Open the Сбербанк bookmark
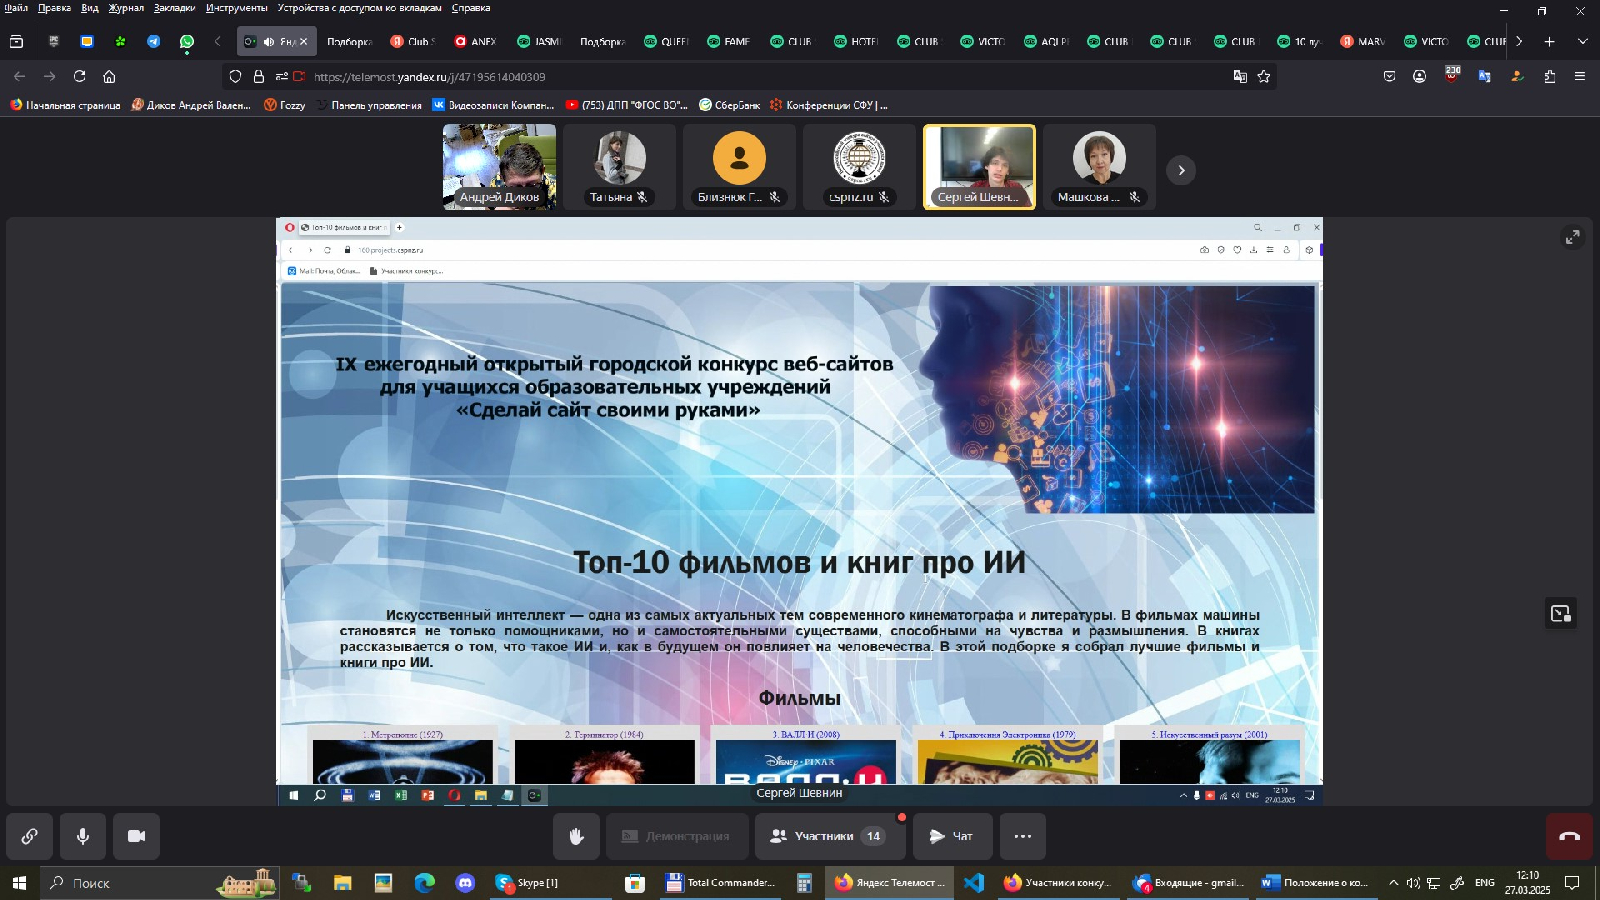 [730, 105]
